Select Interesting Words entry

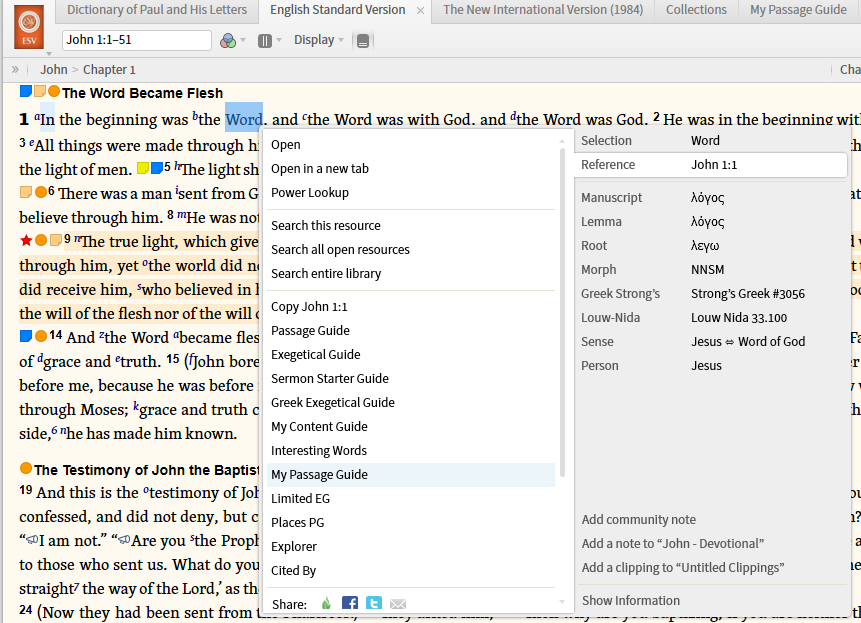click(x=411, y=451)
